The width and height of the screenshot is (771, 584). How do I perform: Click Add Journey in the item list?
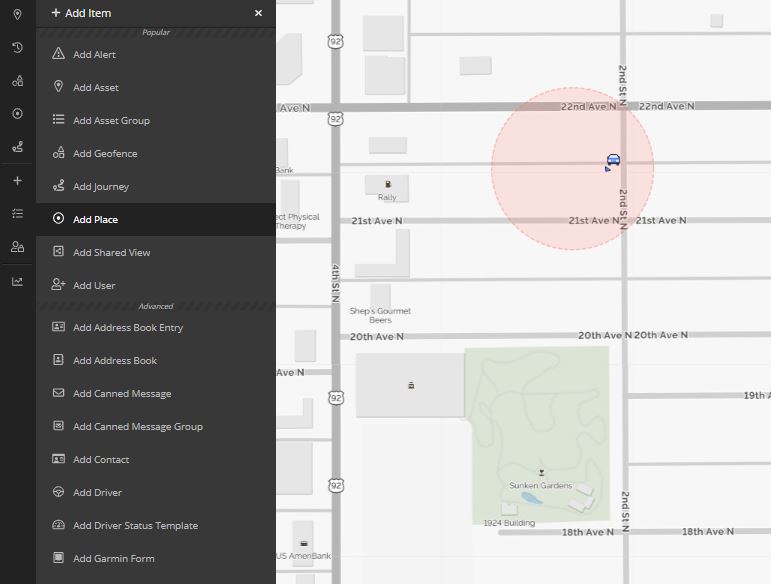101,187
